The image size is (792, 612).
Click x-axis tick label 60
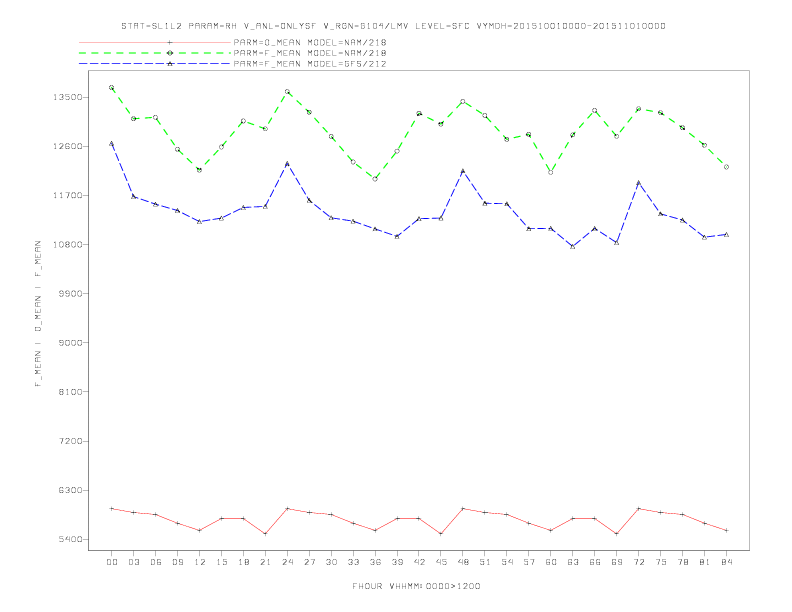(551, 562)
